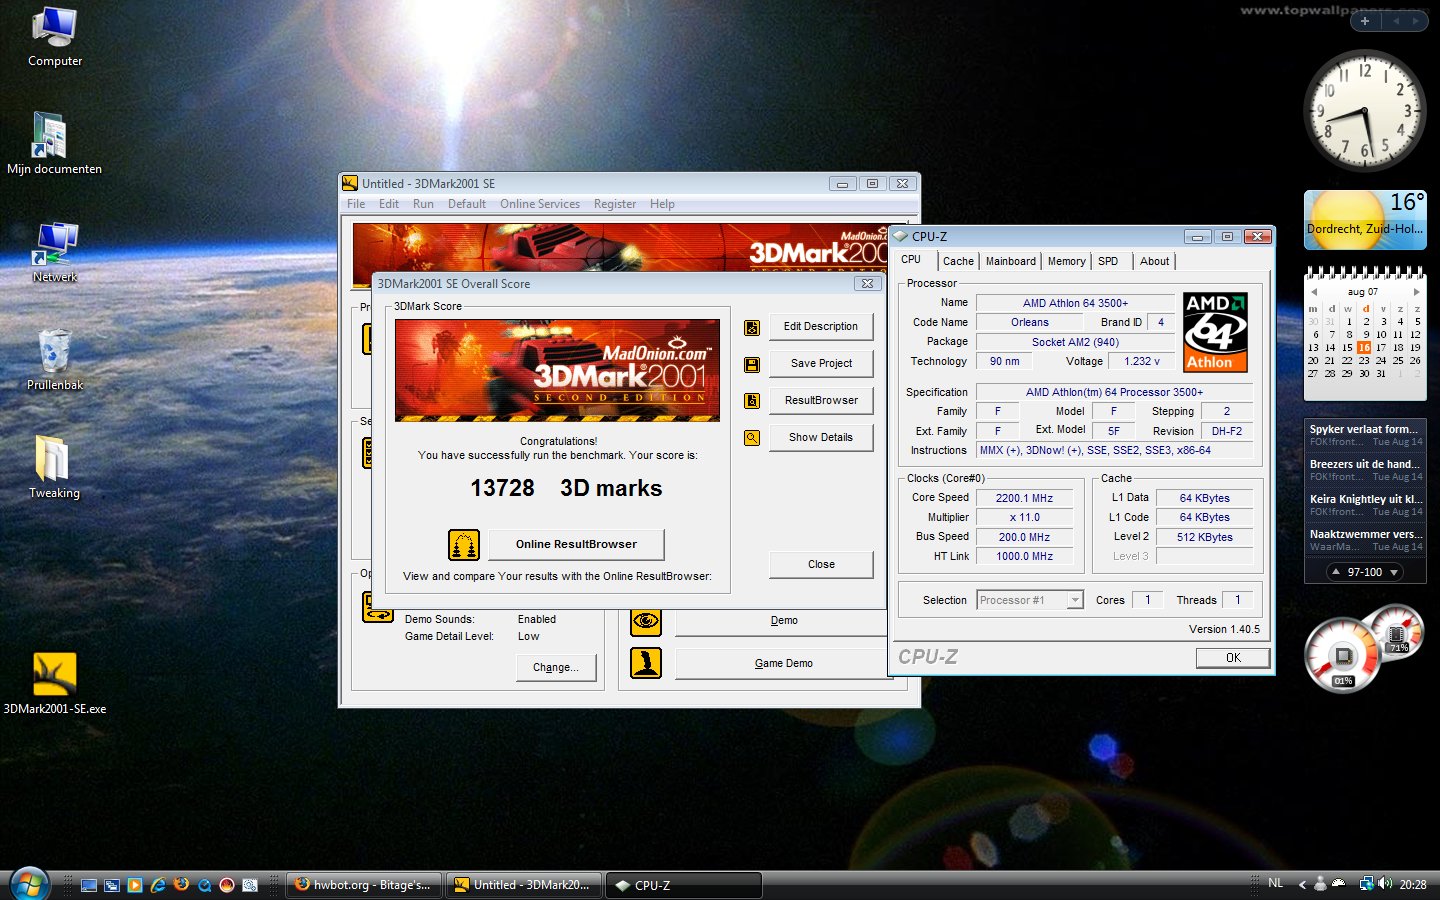Switch to the SPD tab in CPU-Z
The image size is (1440, 900).
click(1108, 261)
